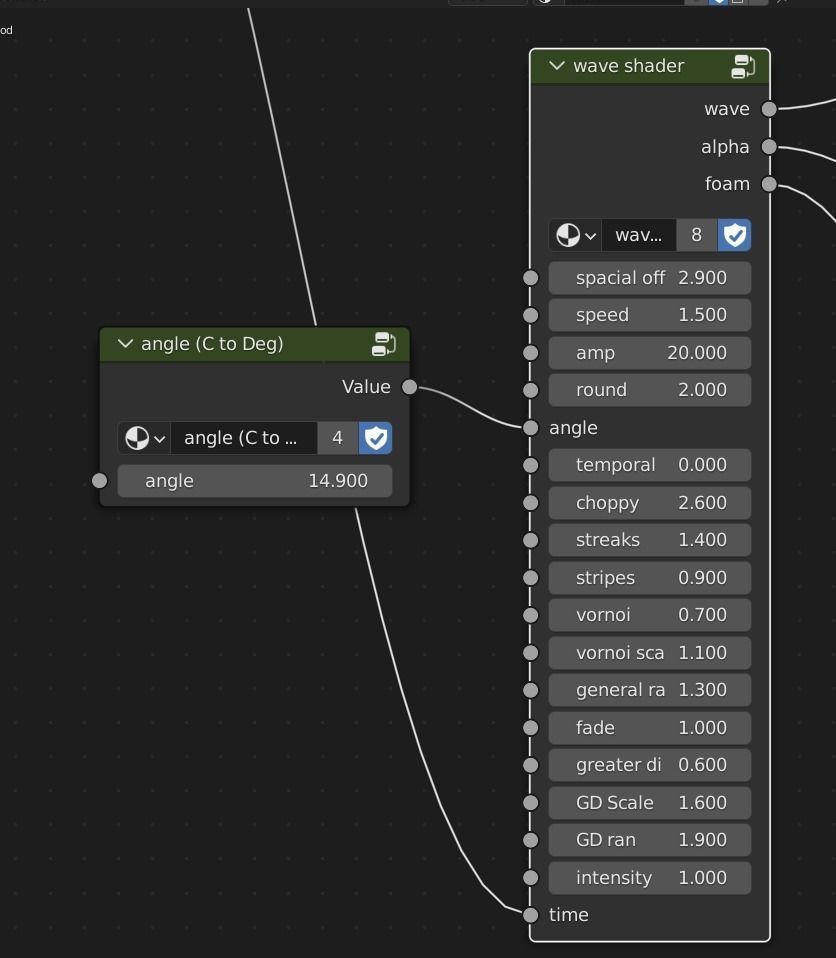Click the GD ran input socket

point(530,840)
